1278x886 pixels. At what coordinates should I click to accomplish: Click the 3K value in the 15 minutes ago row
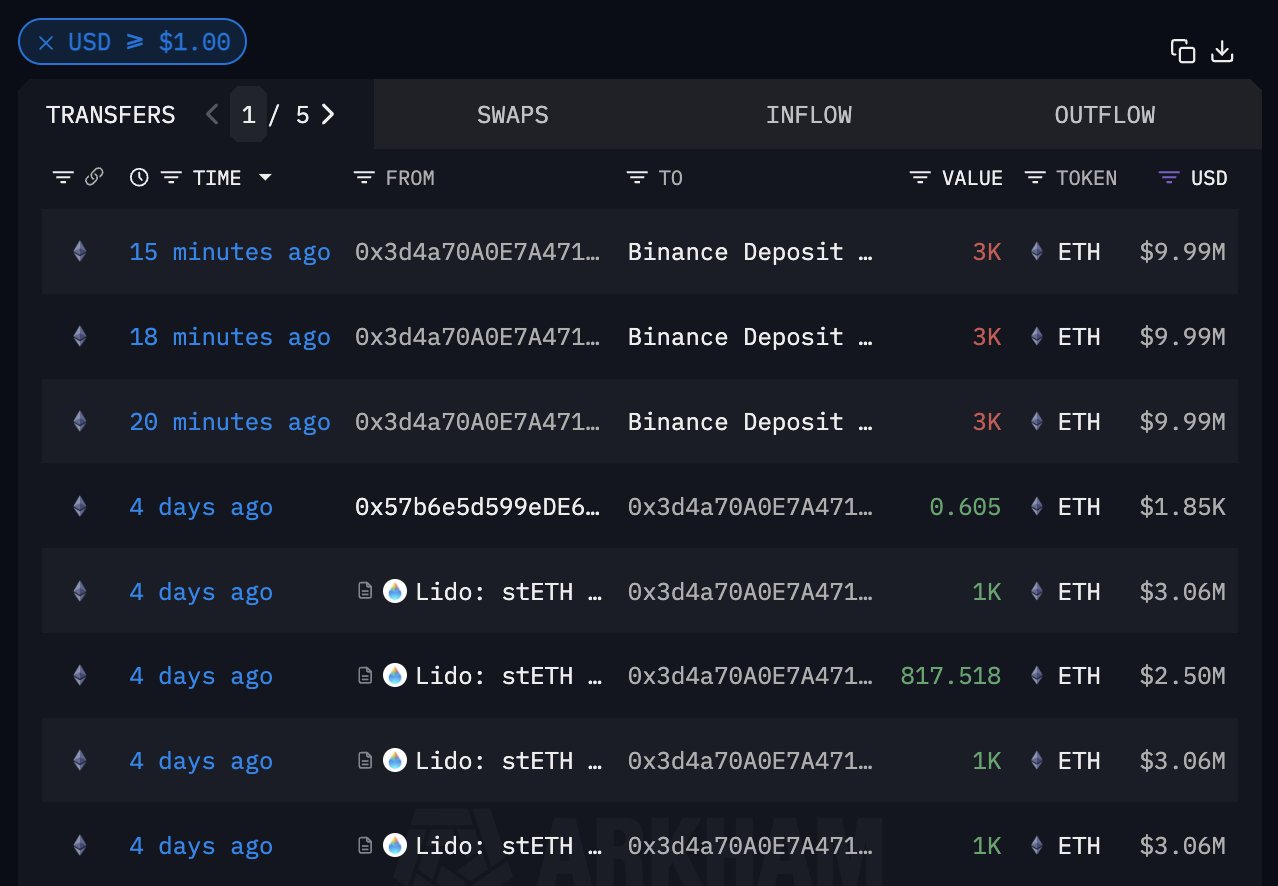pyautogui.click(x=987, y=252)
